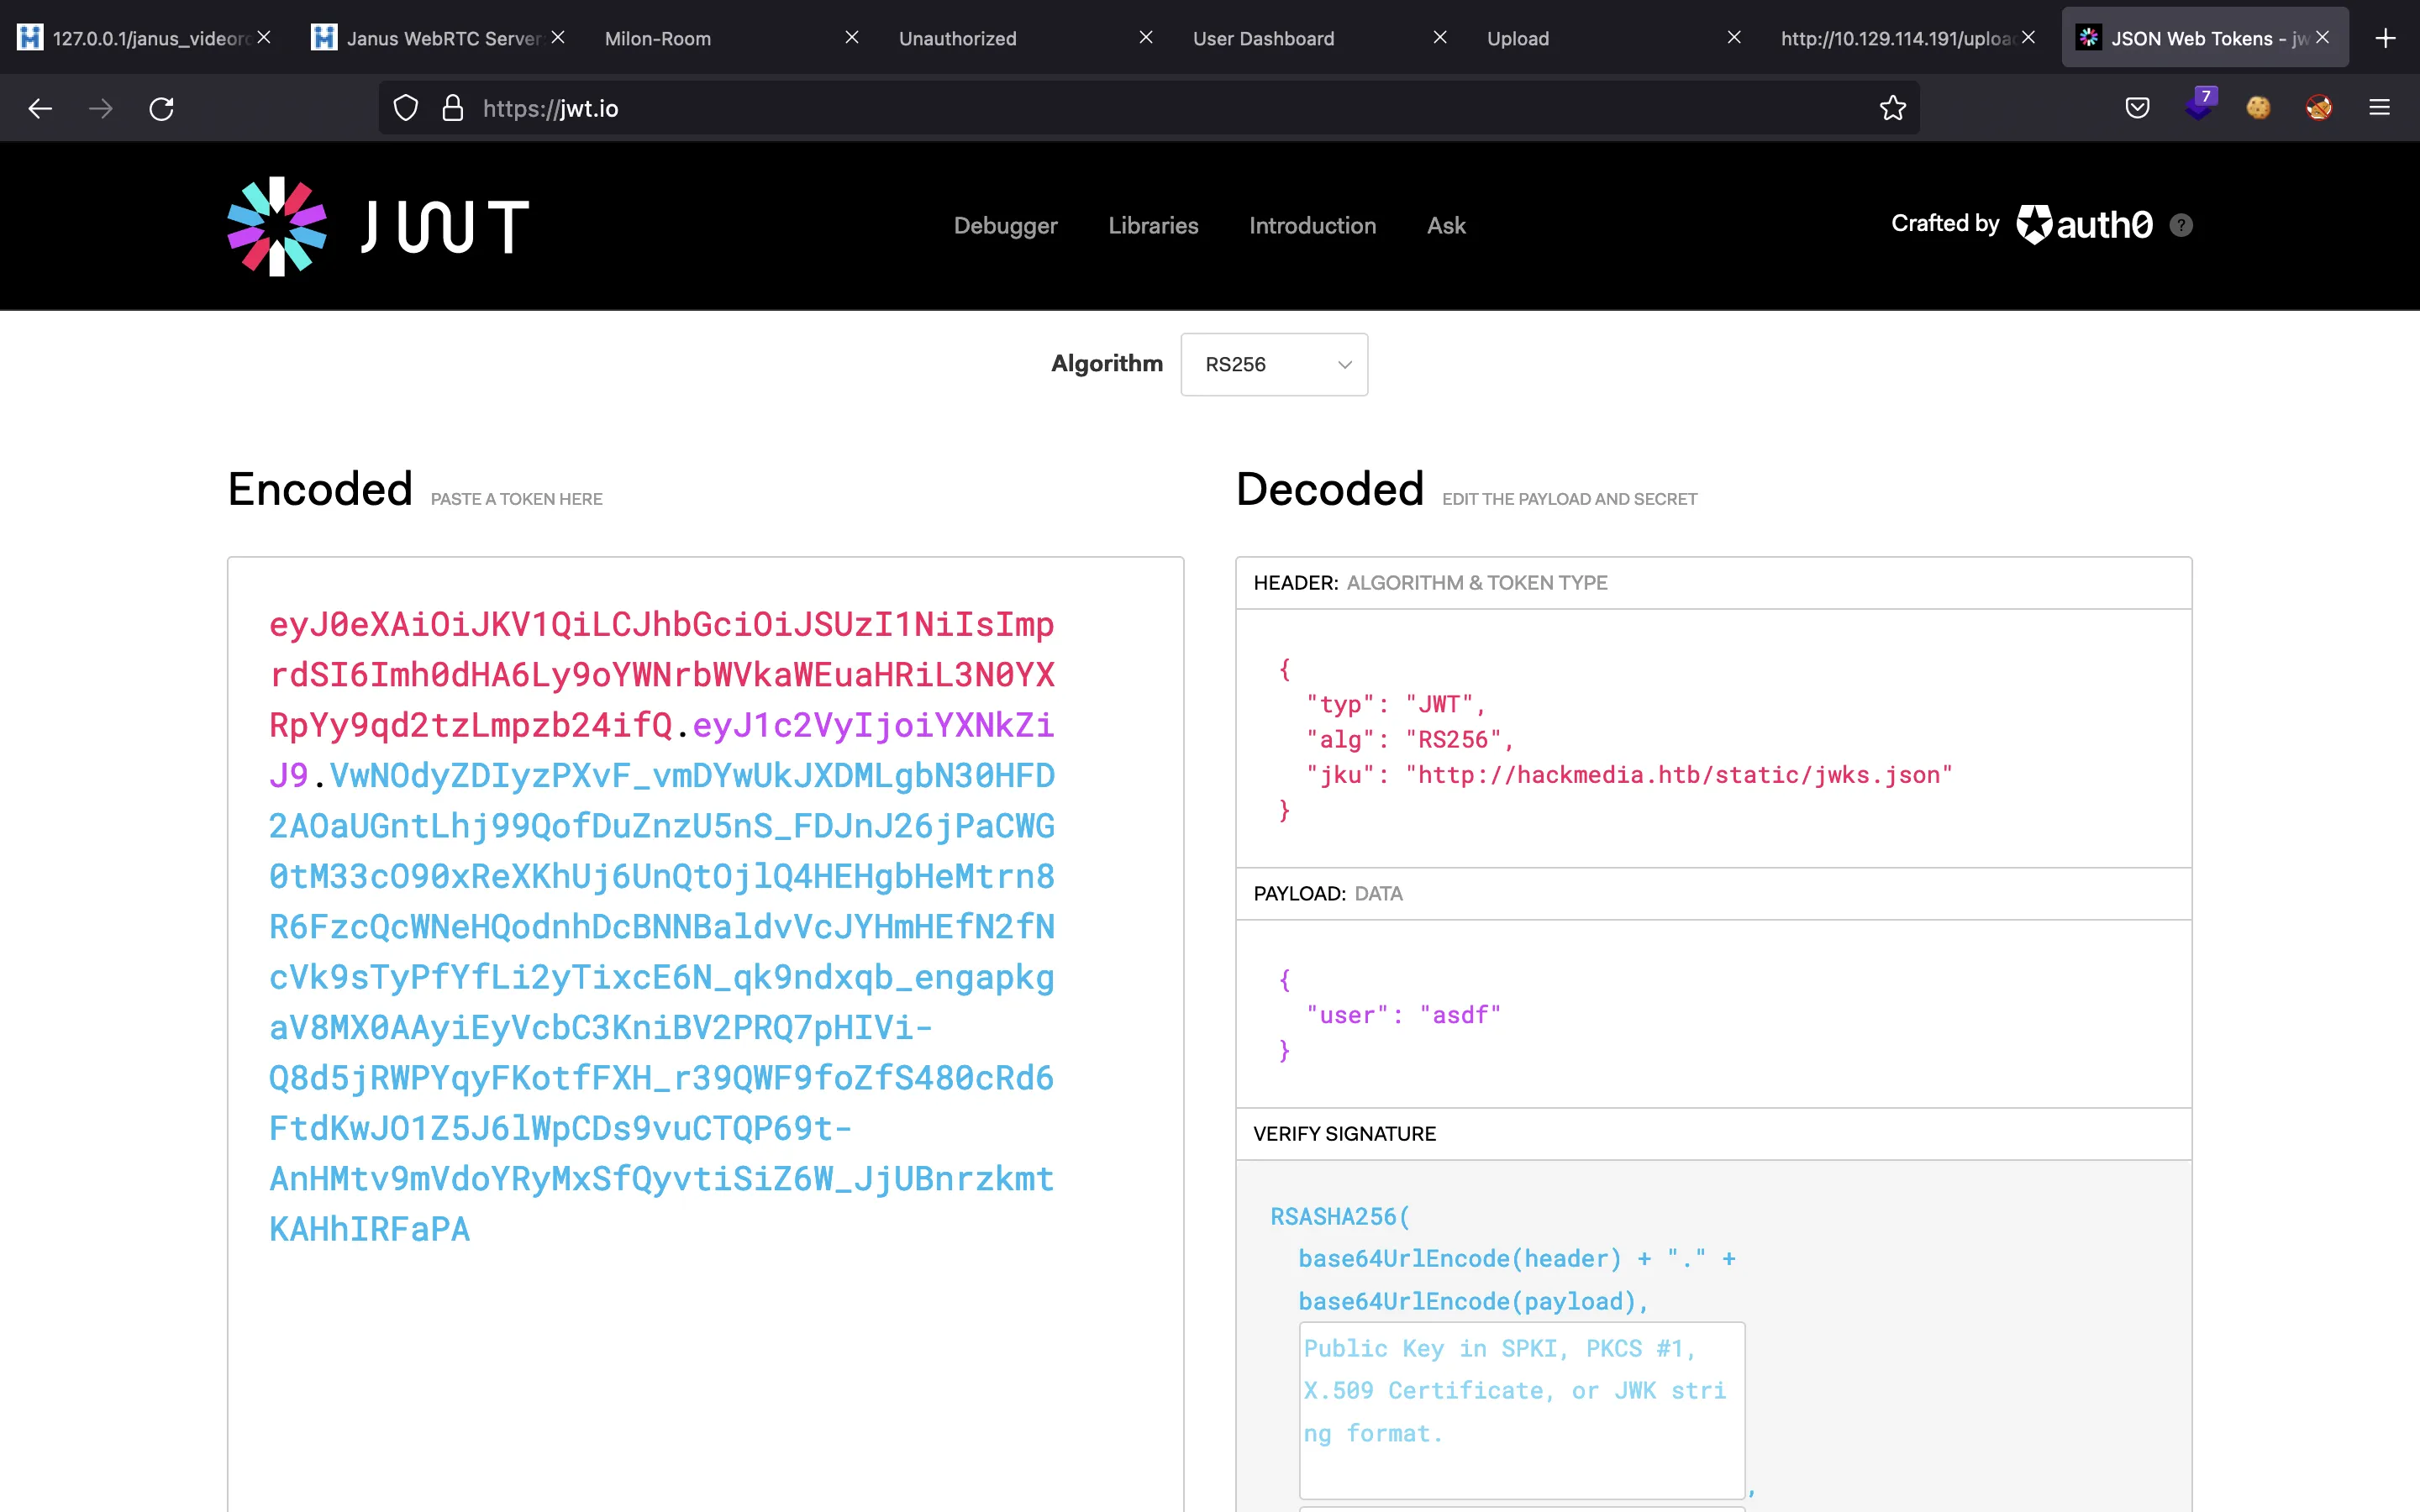Click inside the Encoded token text area
The width and height of the screenshot is (2420, 1512).
click(x=705, y=1034)
